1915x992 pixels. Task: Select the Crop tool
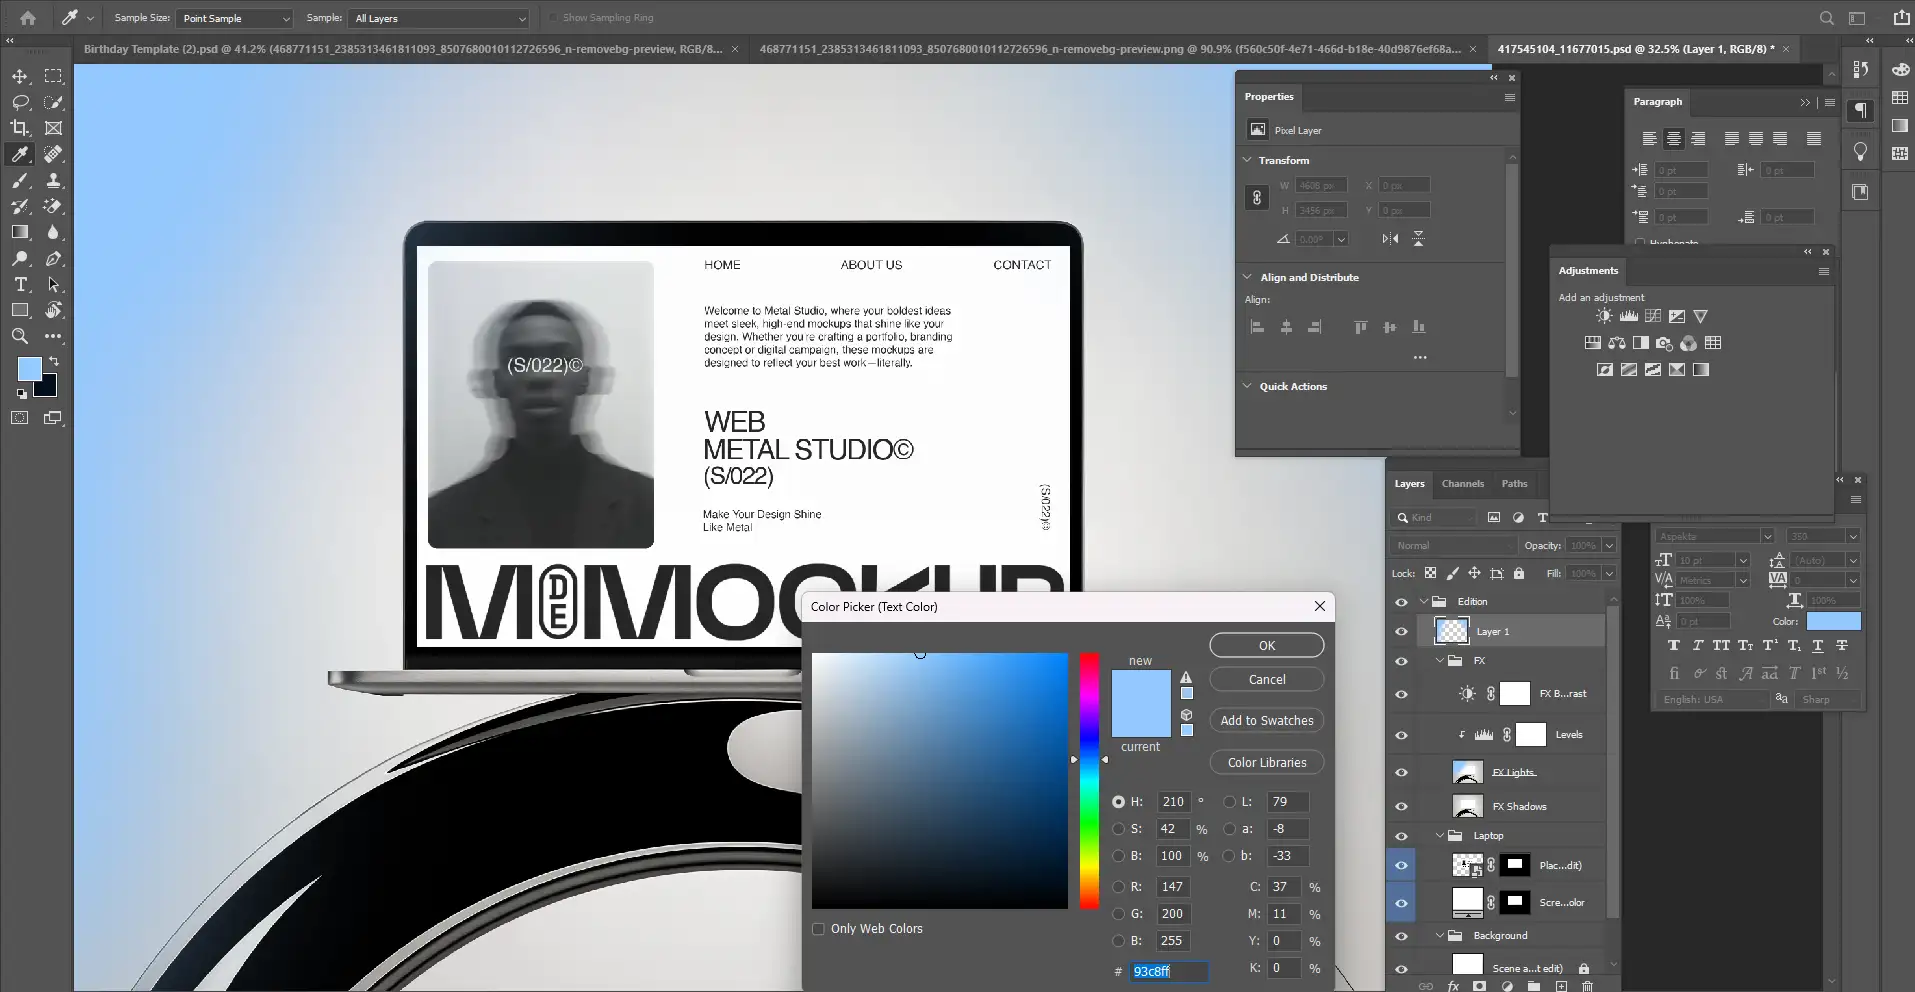20,128
